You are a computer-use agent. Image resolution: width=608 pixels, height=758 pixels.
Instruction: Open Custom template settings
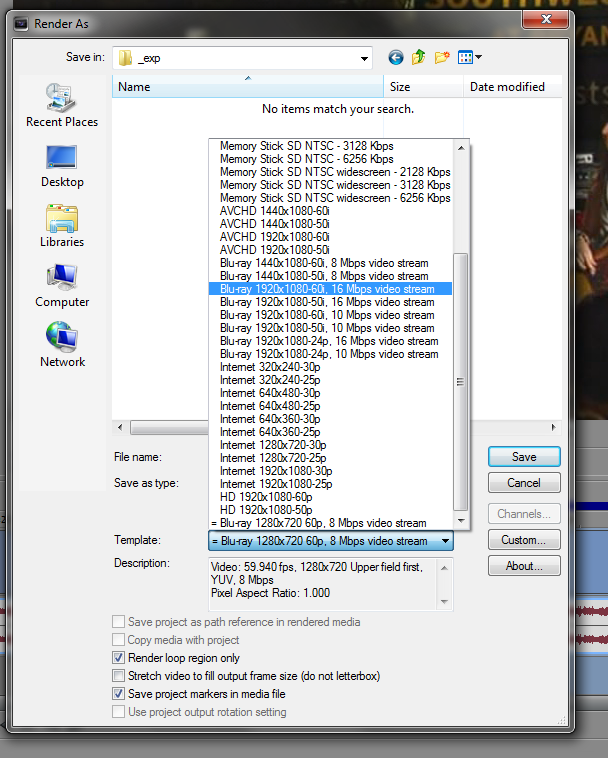click(524, 540)
